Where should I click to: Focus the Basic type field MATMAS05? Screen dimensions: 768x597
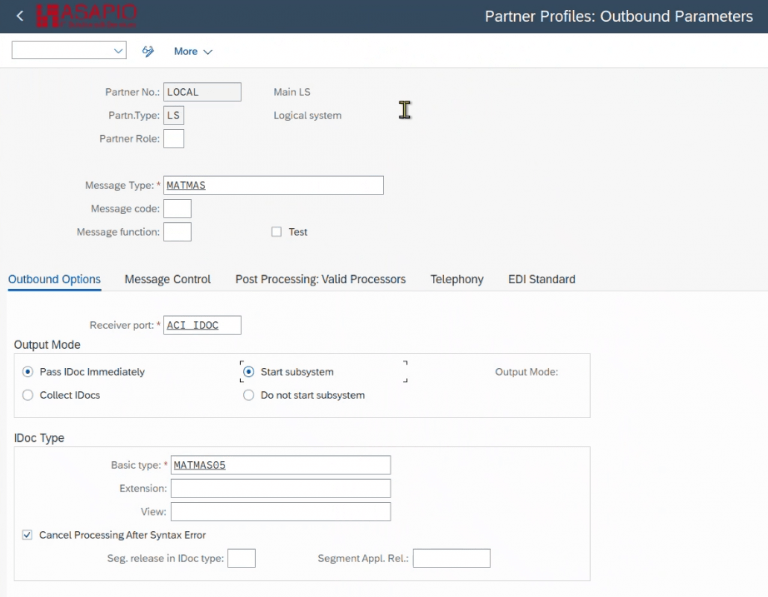tap(280, 465)
